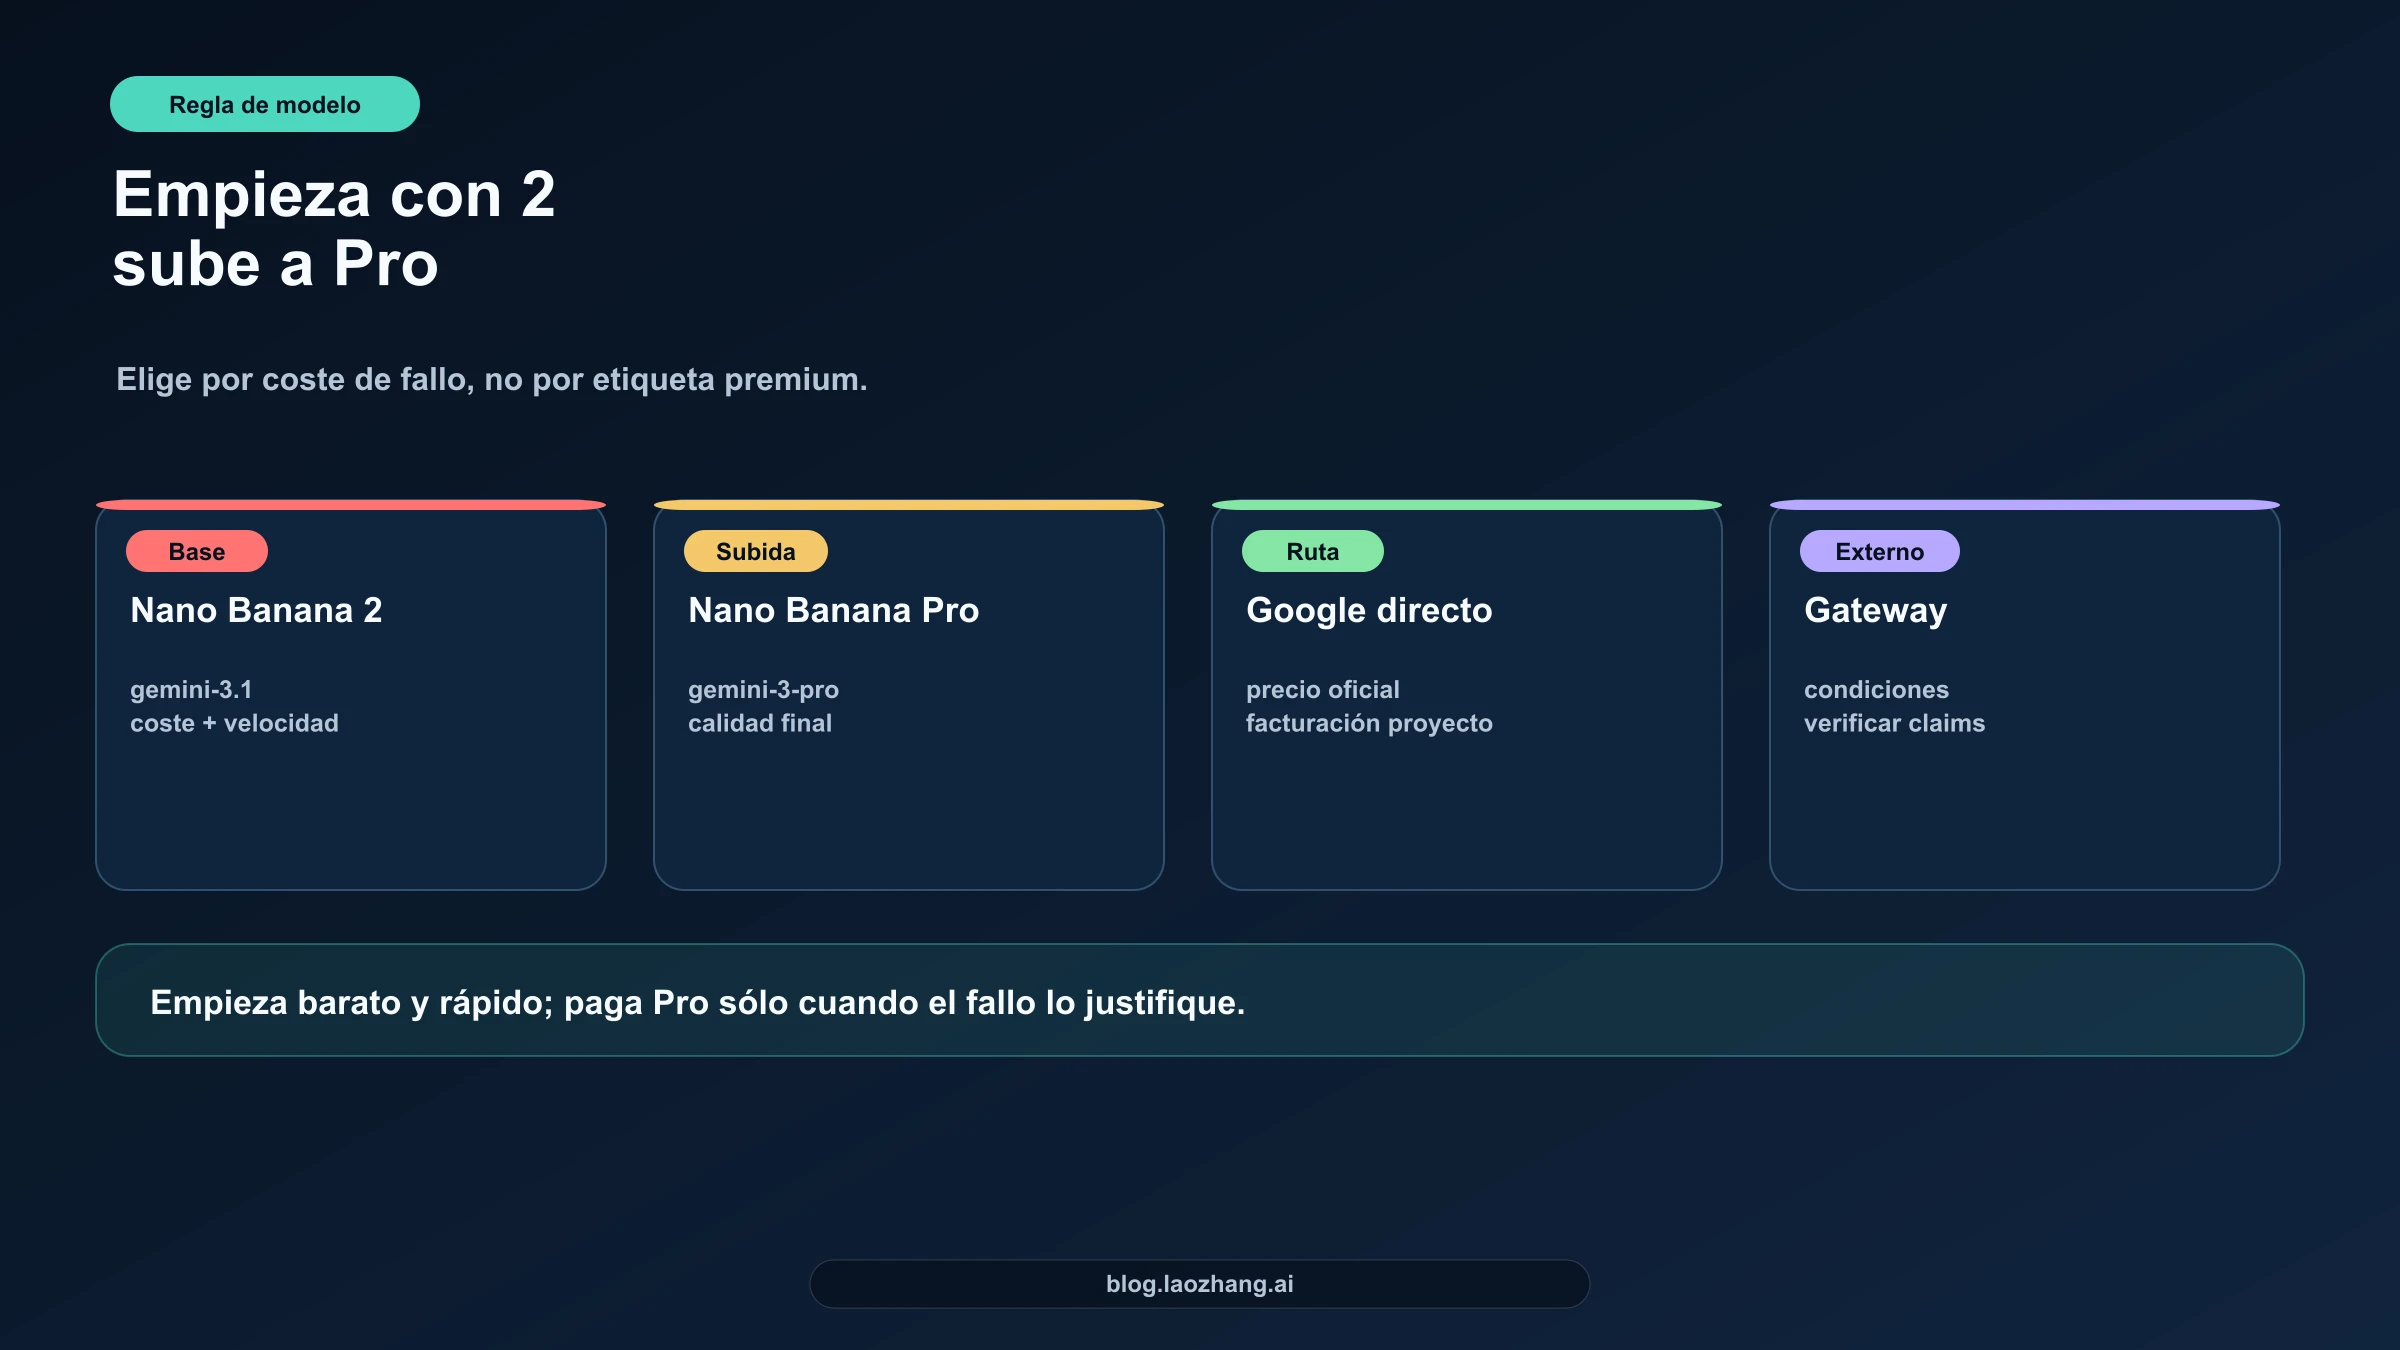Click the red Base badge icon
Screen dimensions: 2400x1350
click(x=196, y=550)
